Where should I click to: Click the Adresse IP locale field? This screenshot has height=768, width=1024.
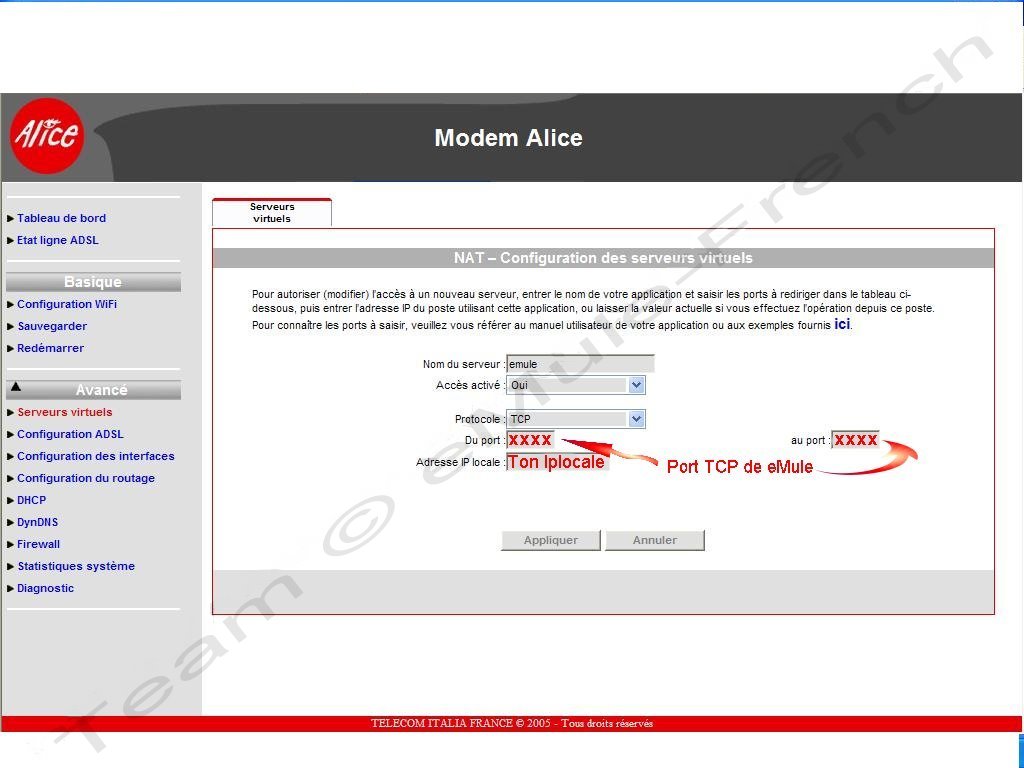[x=558, y=462]
